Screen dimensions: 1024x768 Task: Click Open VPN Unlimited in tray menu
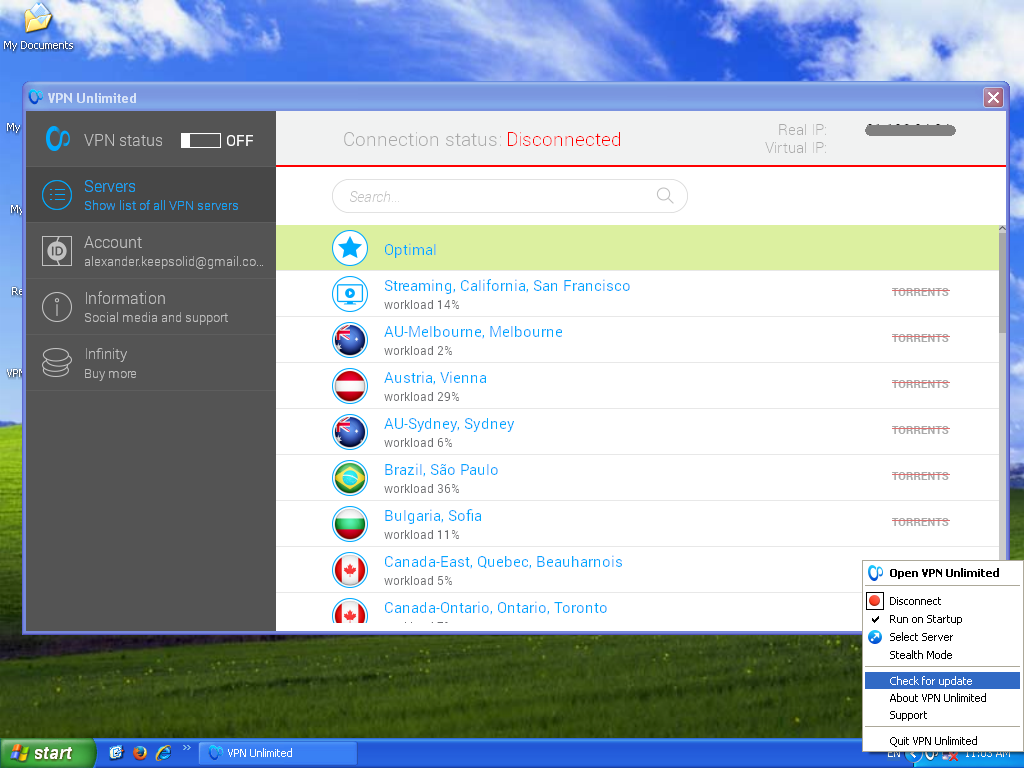pos(942,573)
